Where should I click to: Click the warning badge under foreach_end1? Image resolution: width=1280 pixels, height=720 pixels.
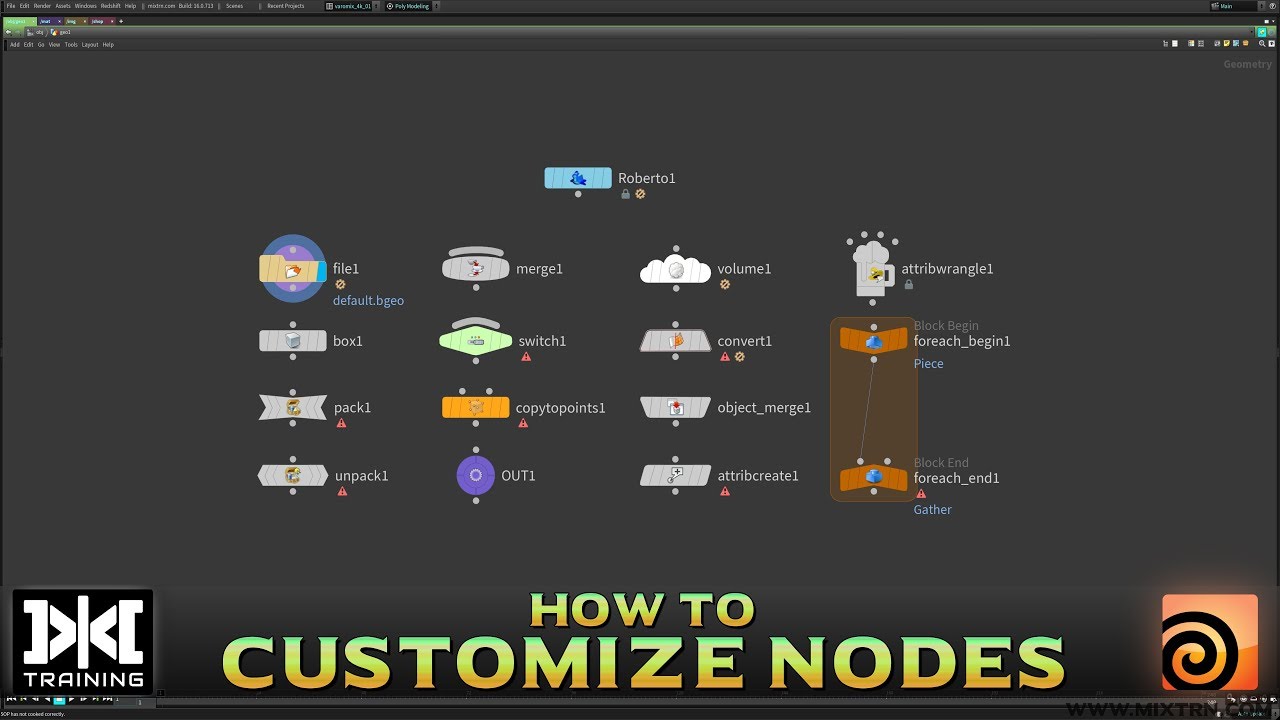tap(921, 493)
